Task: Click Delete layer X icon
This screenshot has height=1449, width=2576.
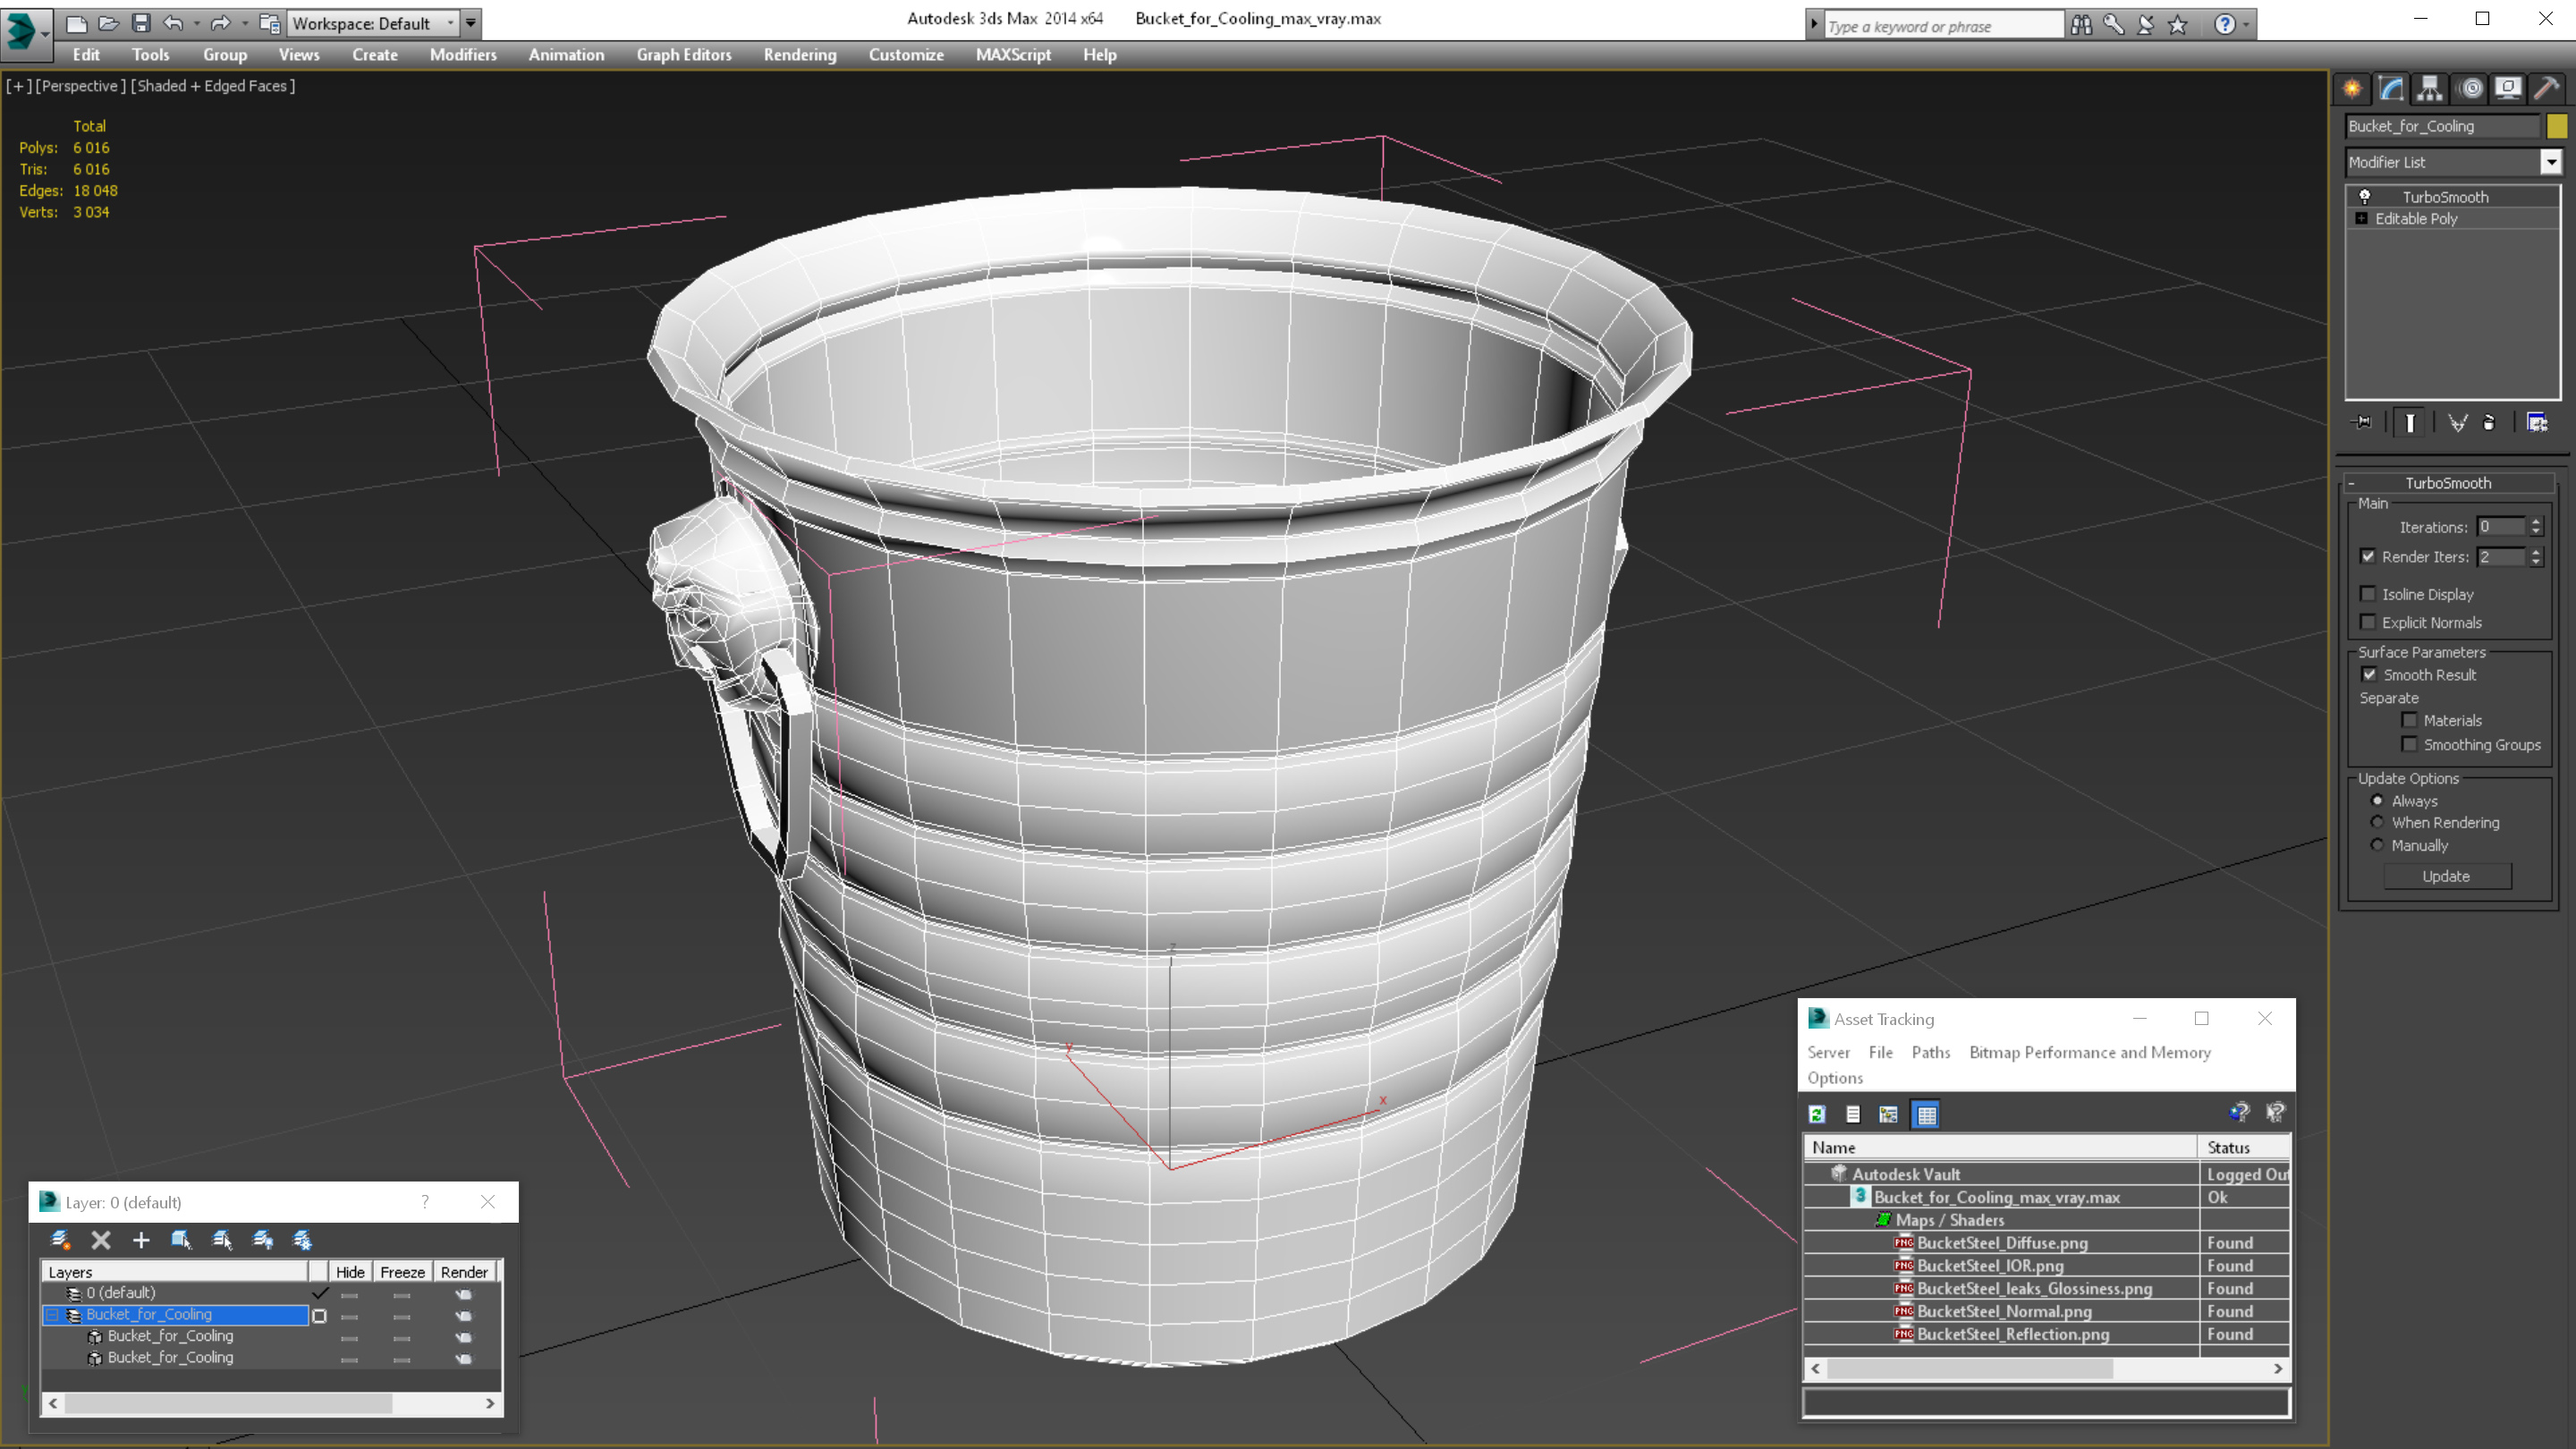Action: [101, 1240]
